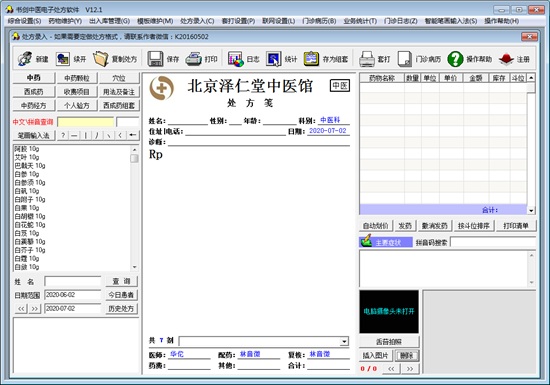Viewport: 550px width, 385px height.
Task: Click the 复制处方 folder icon
Action: 101,59
